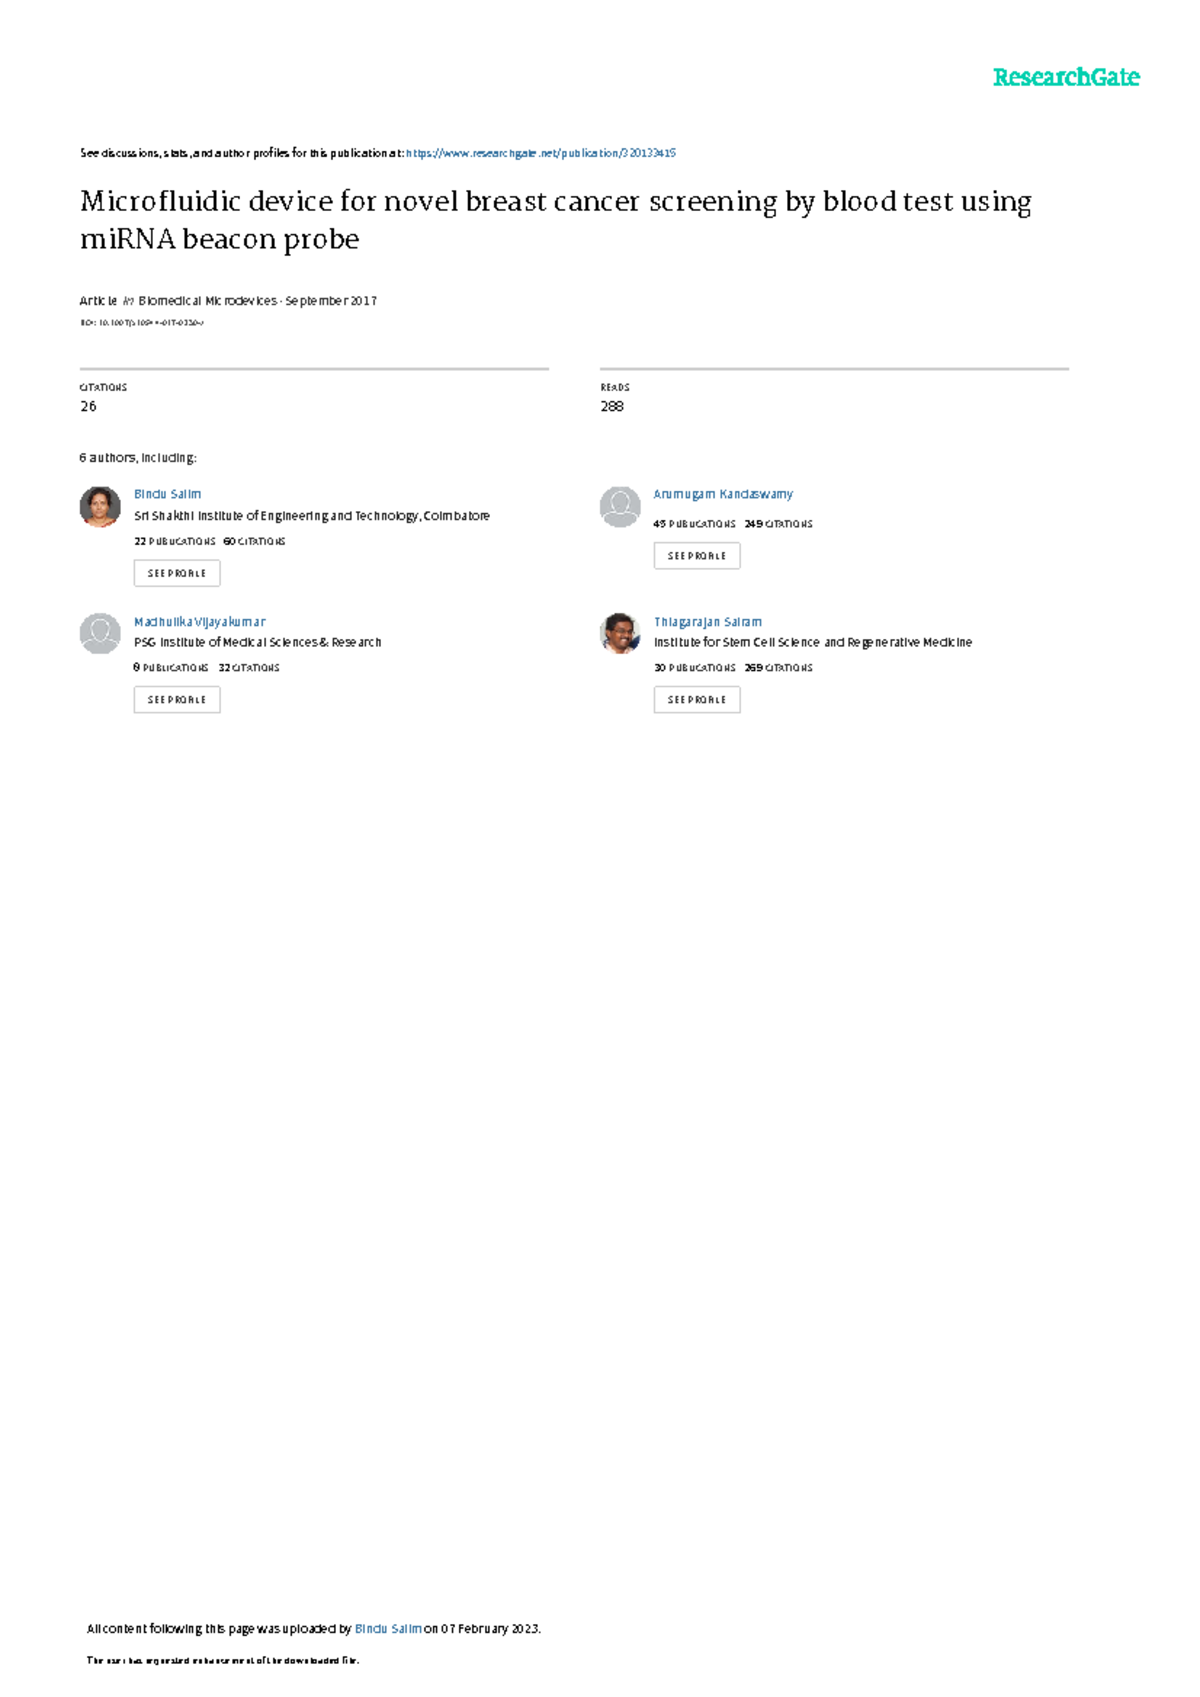1200x1697 pixels.
Task: Click the DOI text under the journal line
Action: click(142, 323)
